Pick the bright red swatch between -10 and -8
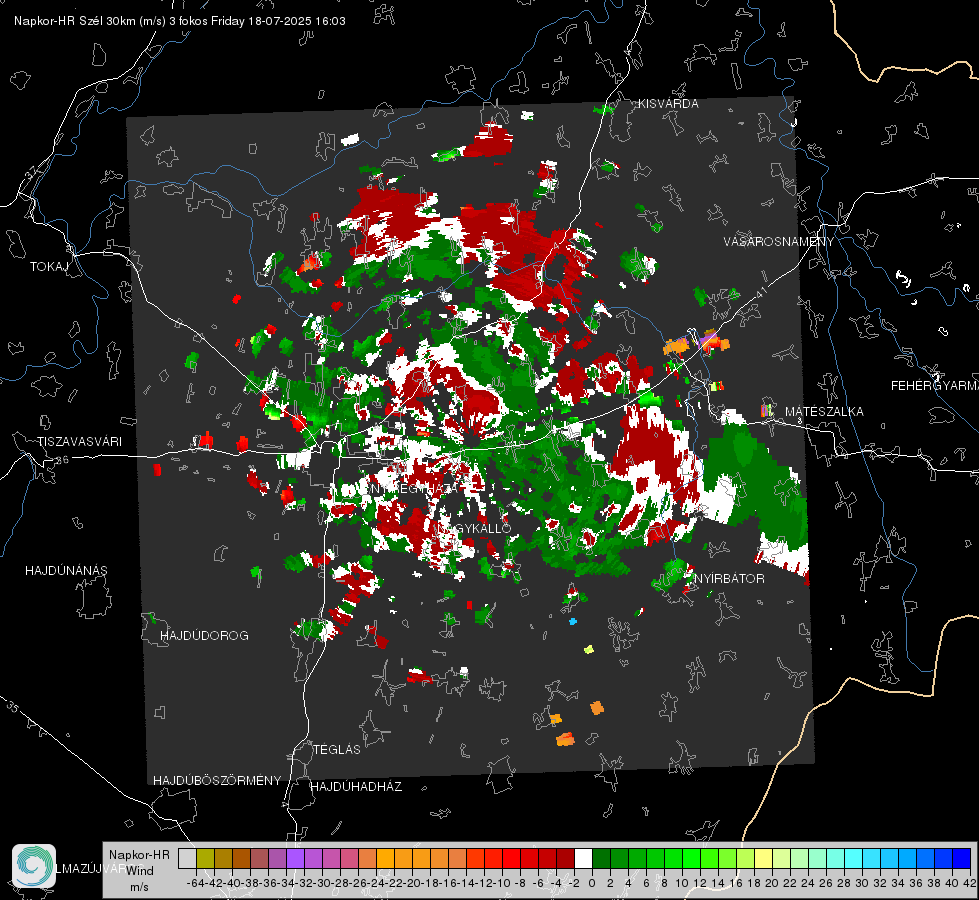 pos(511,858)
